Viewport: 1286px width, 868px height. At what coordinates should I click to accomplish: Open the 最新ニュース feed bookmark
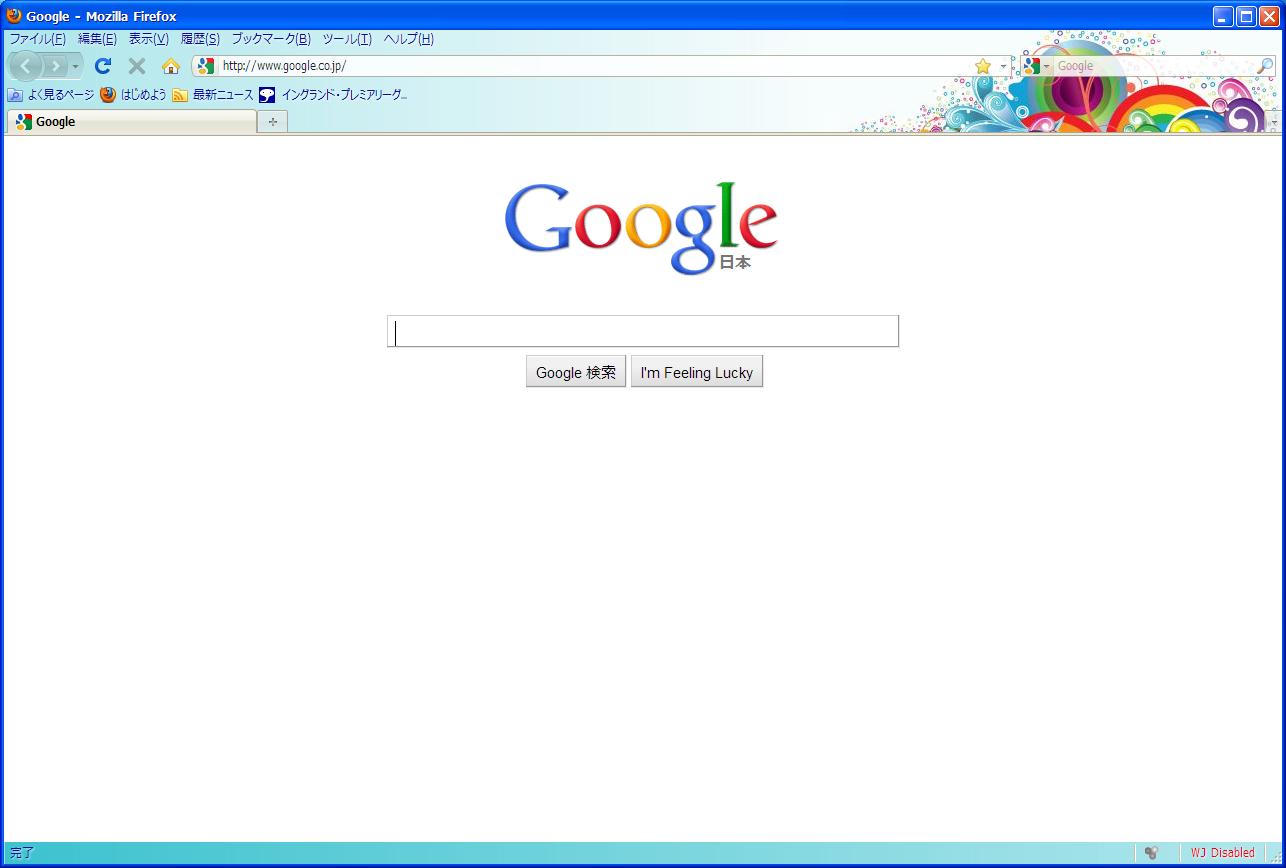[x=213, y=95]
